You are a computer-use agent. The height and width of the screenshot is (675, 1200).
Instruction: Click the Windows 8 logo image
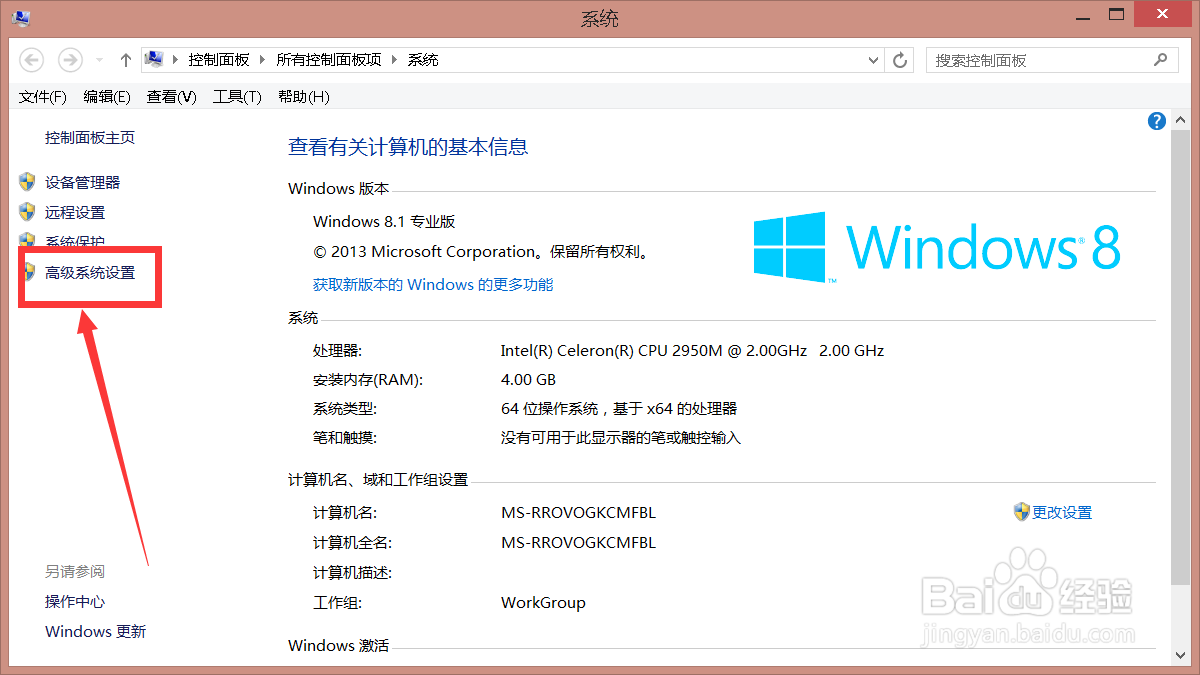pos(938,247)
